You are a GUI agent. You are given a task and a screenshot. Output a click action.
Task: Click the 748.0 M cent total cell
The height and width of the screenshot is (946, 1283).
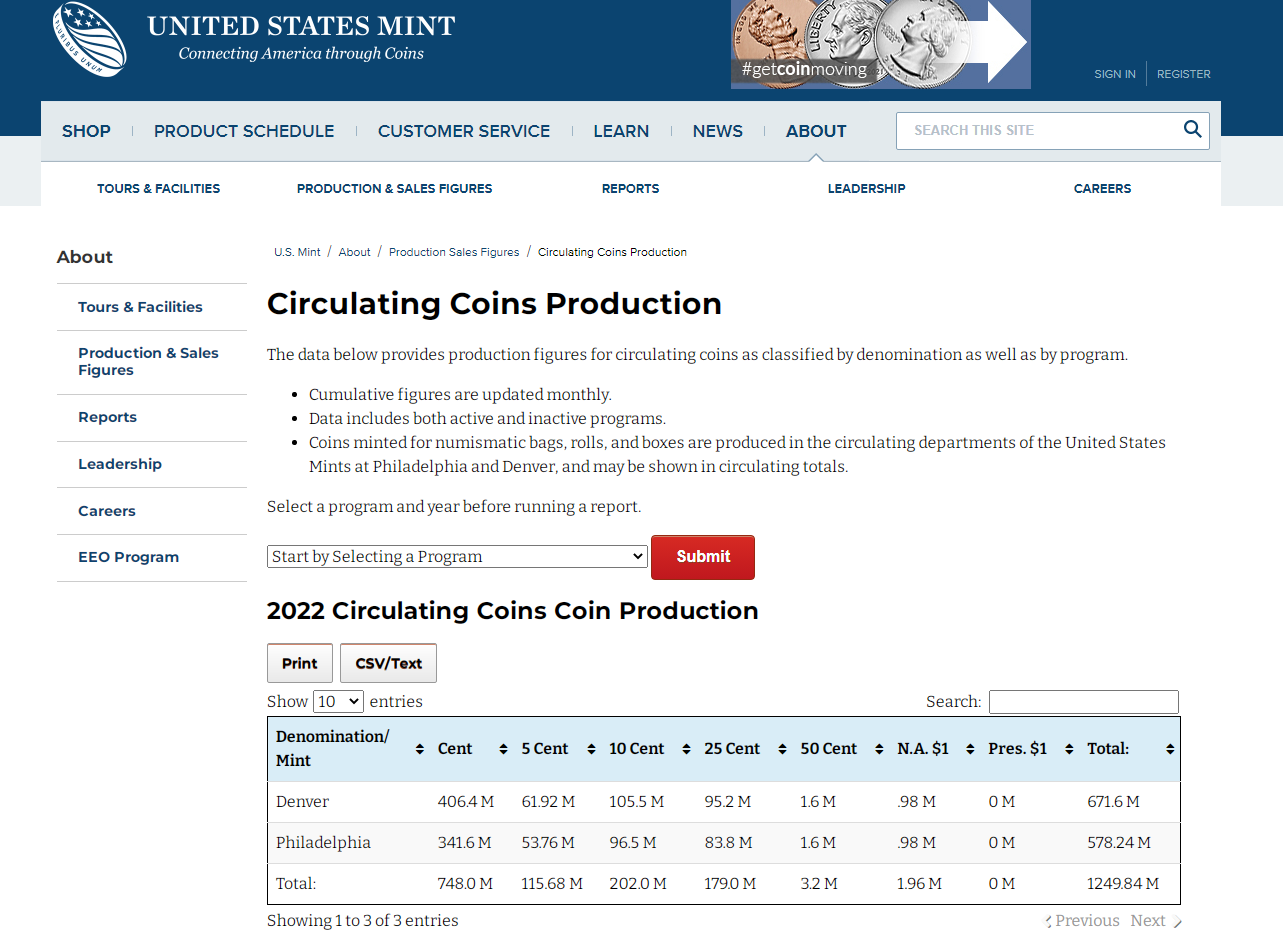point(465,884)
